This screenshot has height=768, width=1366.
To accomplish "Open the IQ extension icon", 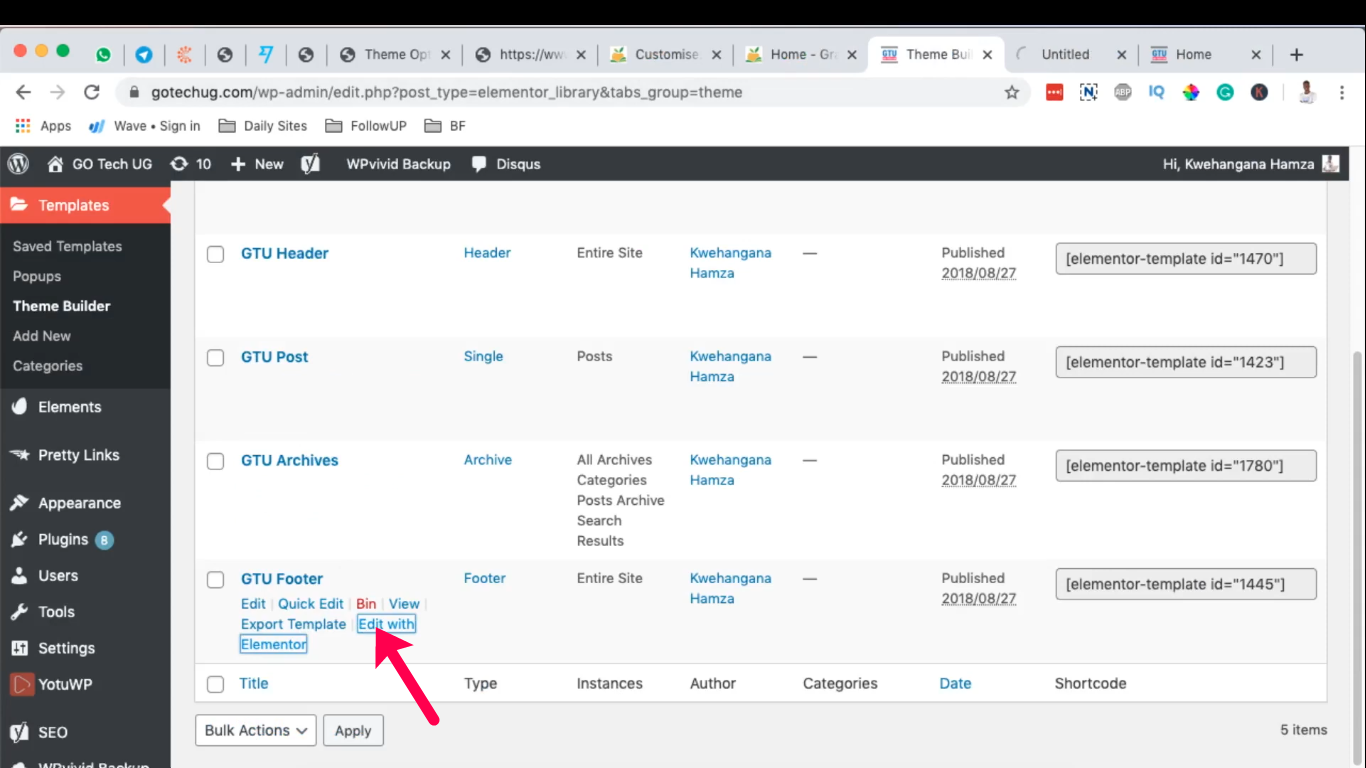I will coord(1157,92).
